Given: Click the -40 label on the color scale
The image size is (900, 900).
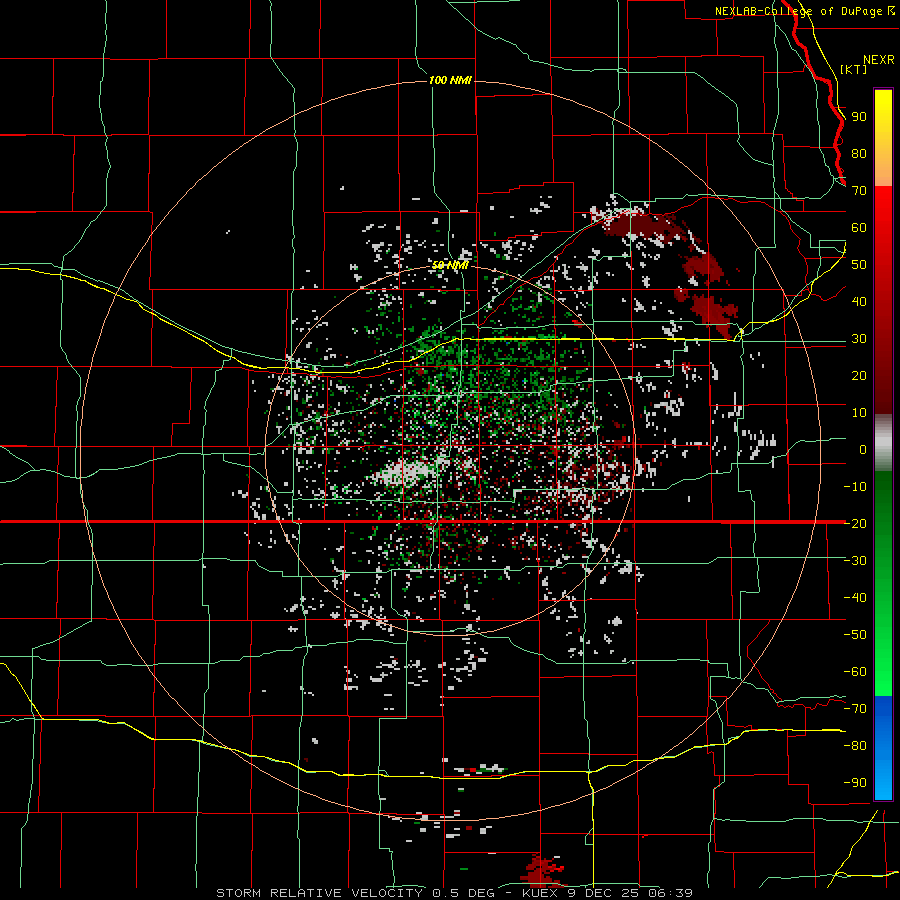Looking at the screenshot, I should coord(855,598).
